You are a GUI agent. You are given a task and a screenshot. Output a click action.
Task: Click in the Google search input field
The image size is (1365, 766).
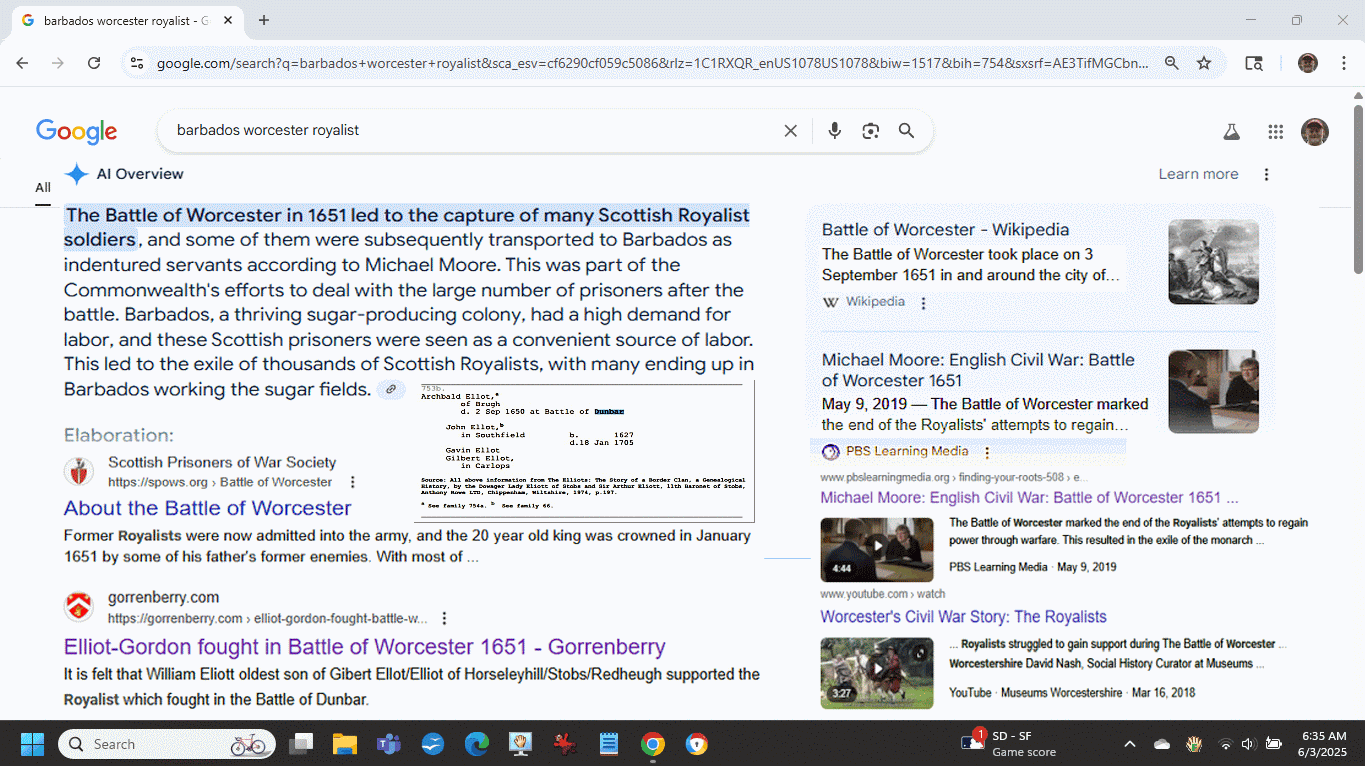tap(470, 131)
